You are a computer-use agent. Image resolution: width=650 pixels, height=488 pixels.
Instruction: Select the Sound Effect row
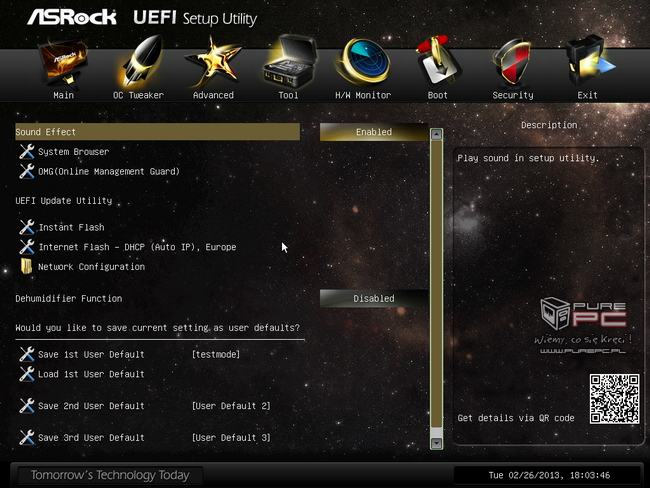(158, 132)
